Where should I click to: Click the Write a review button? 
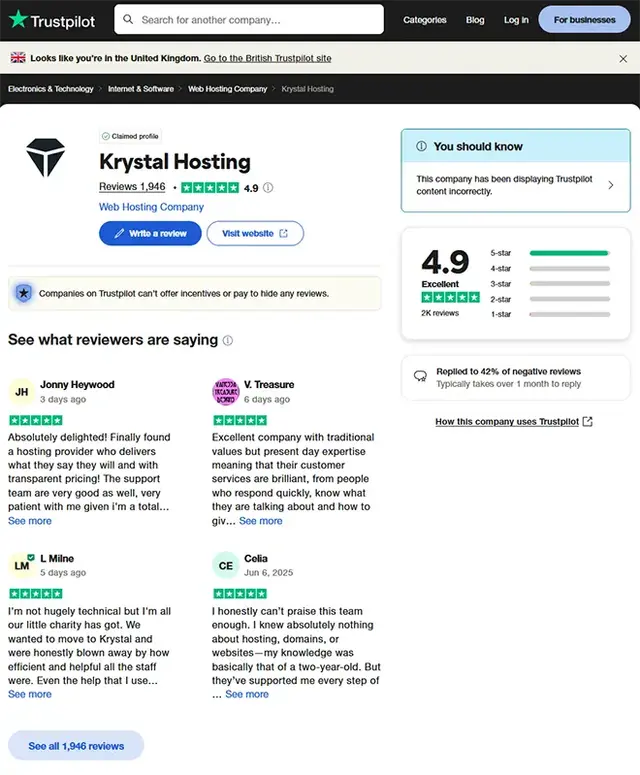(150, 233)
